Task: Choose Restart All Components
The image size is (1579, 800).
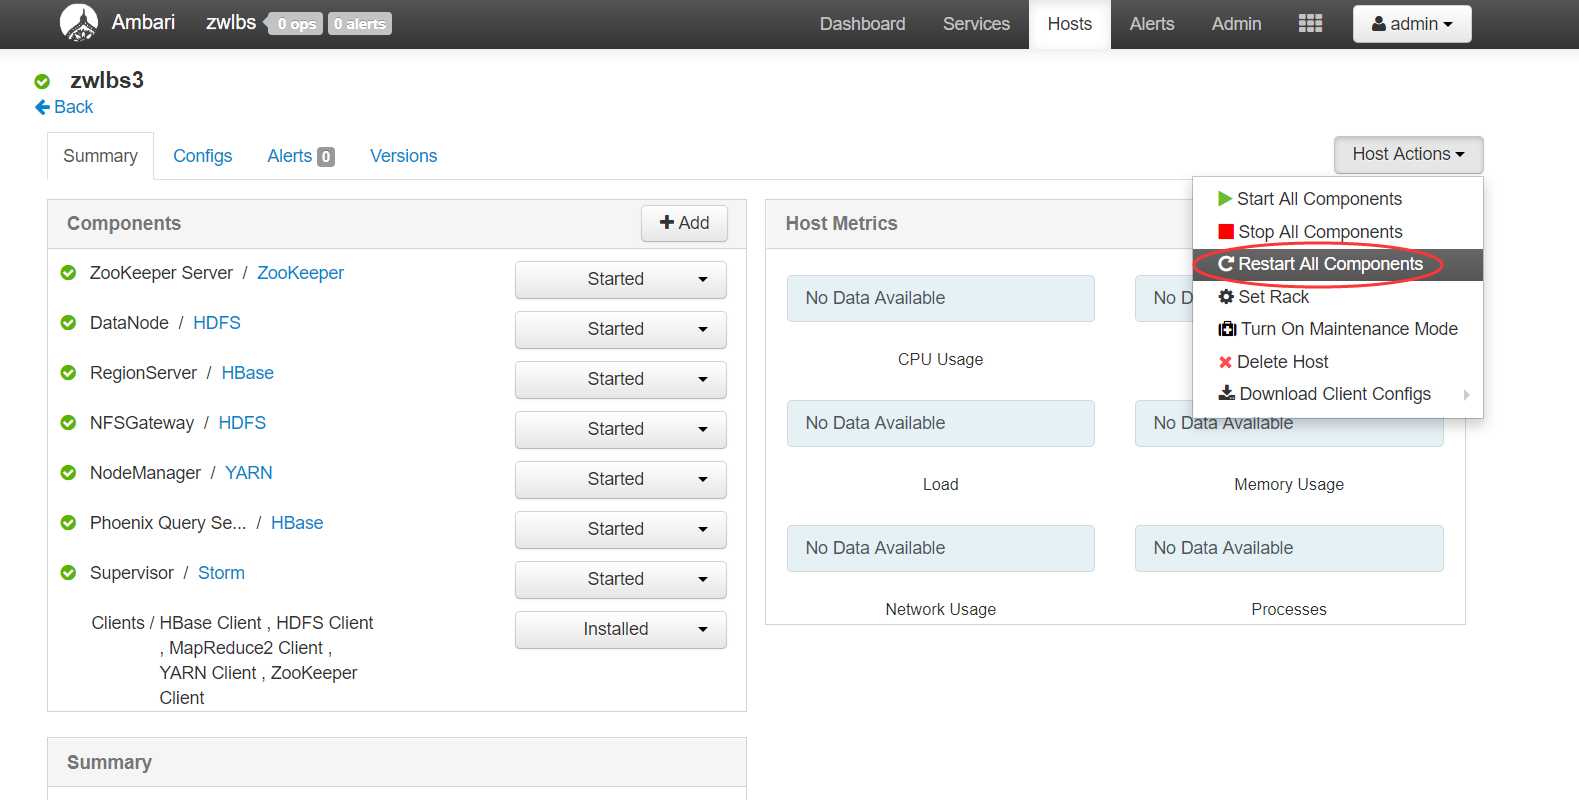Action: [x=1338, y=264]
